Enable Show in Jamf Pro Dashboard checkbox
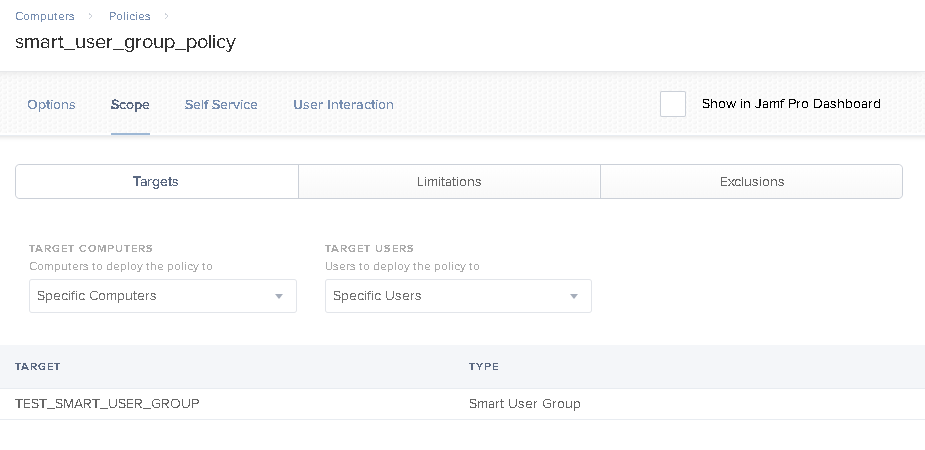This screenshot has height=450, width=925. click(673, 104)
